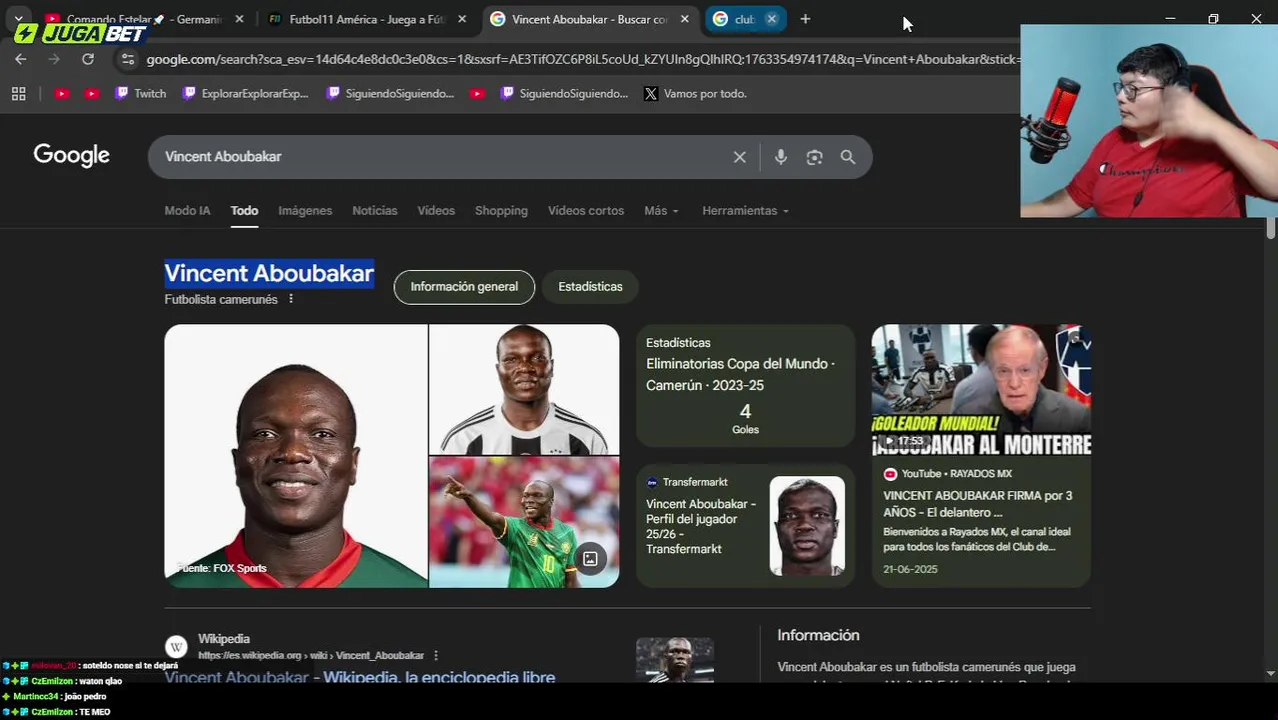Click the 'Información' section heading
This screenshot has width=1278, height=720.
818,635
